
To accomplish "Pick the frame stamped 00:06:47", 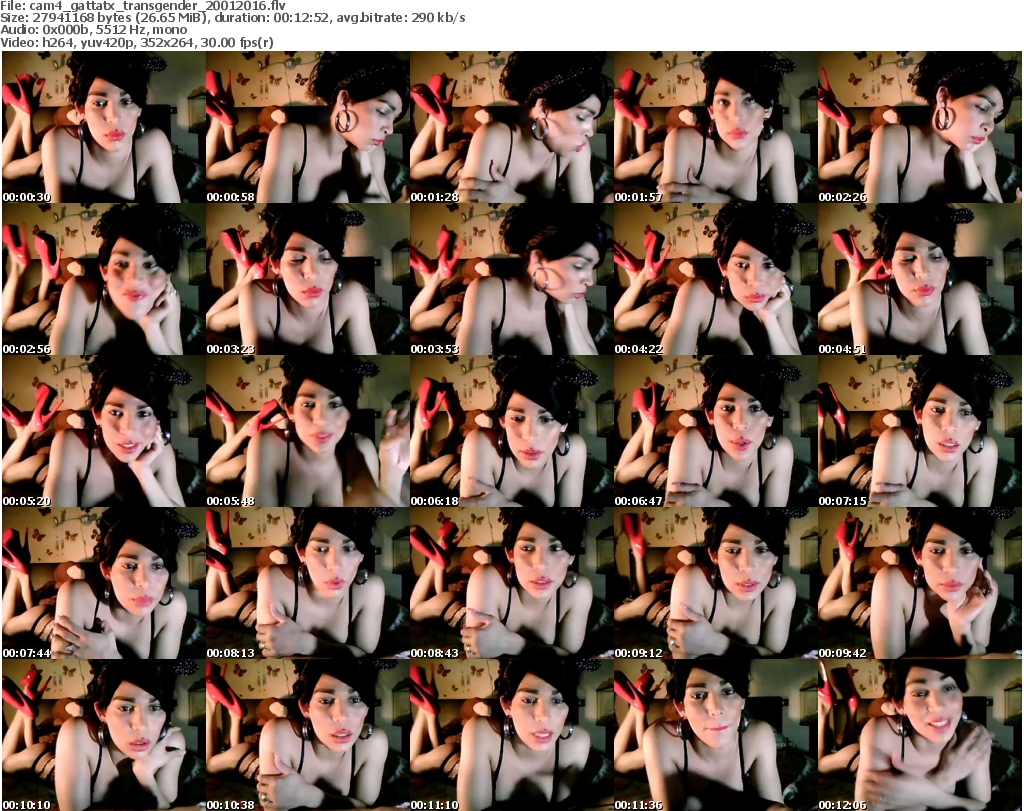I will (x=716, y=432).
